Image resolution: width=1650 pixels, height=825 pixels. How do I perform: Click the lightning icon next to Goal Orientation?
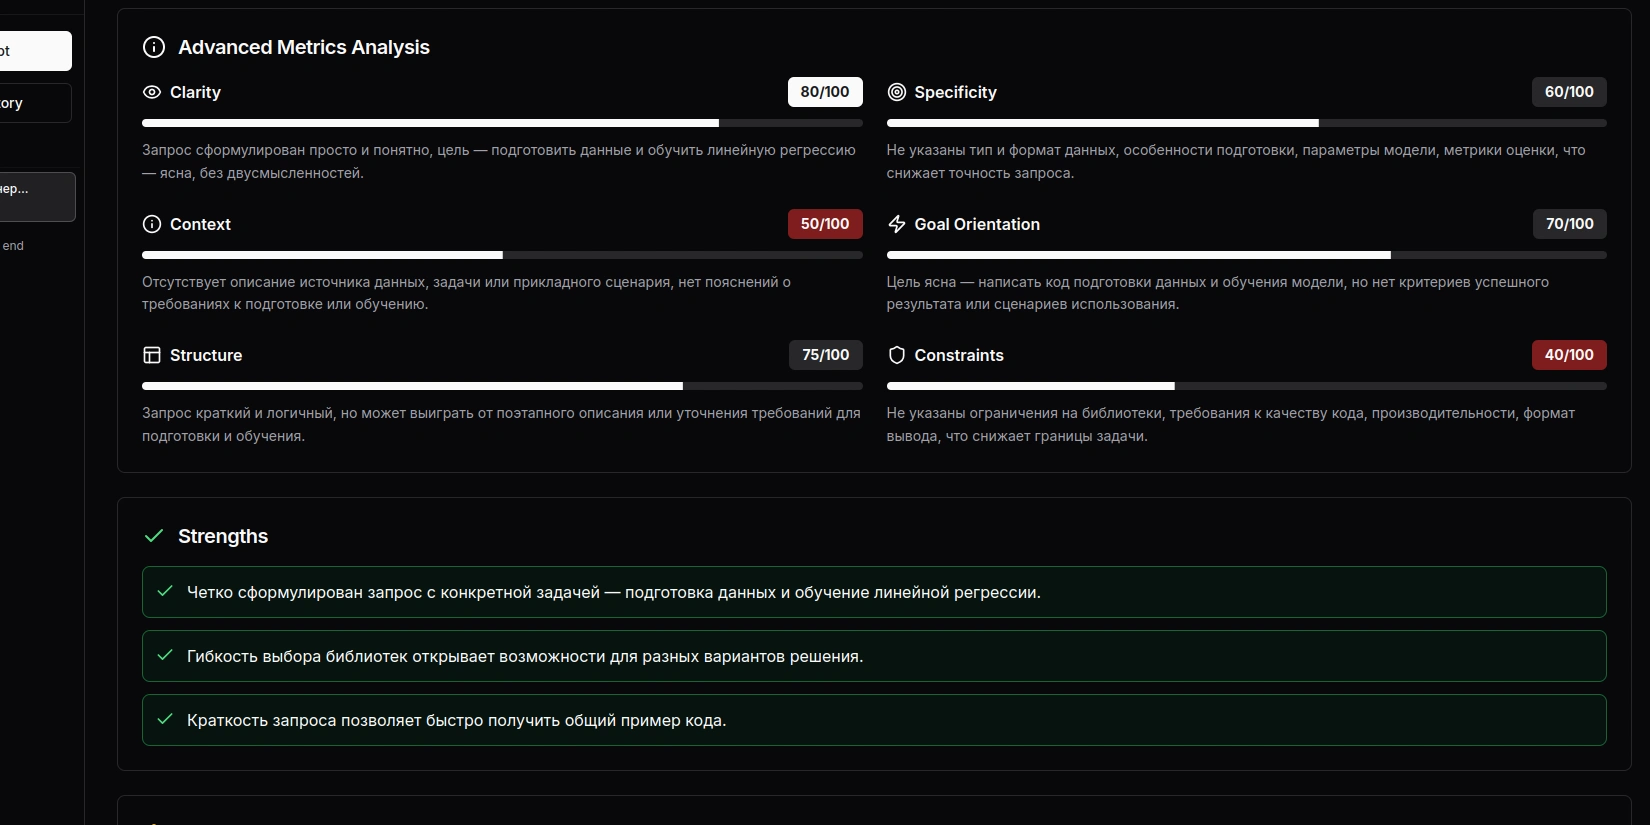[x=897, y=224]
